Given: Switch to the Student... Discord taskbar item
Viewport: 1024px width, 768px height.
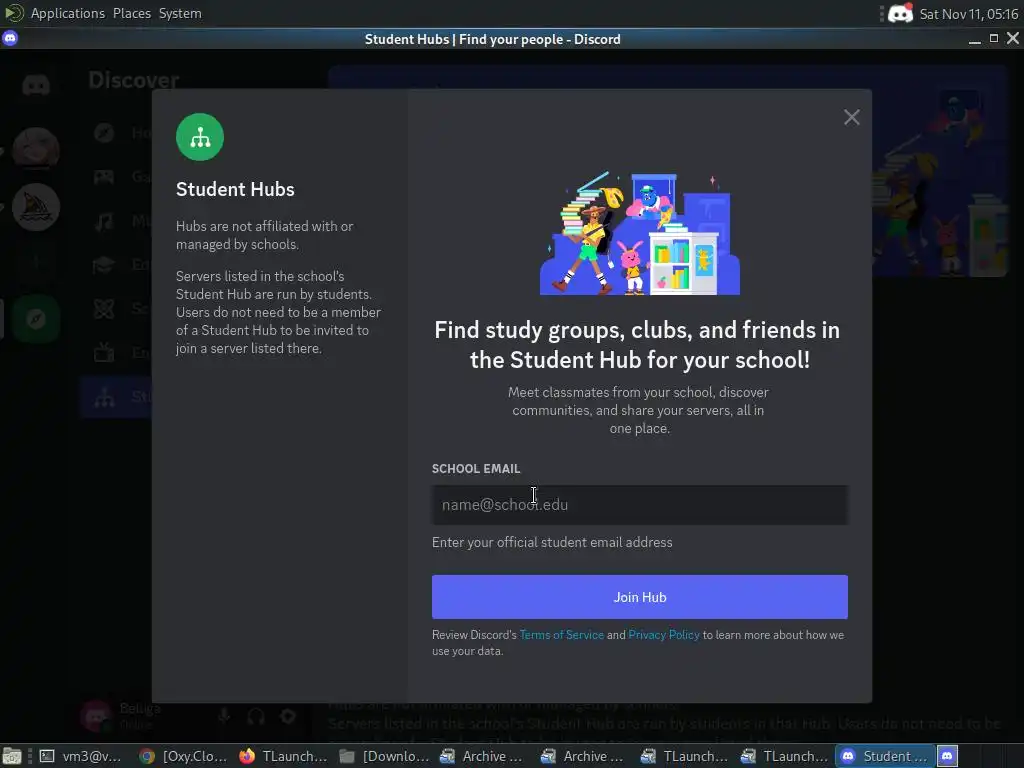Looking at the screenshot, I should pos(885,756).
